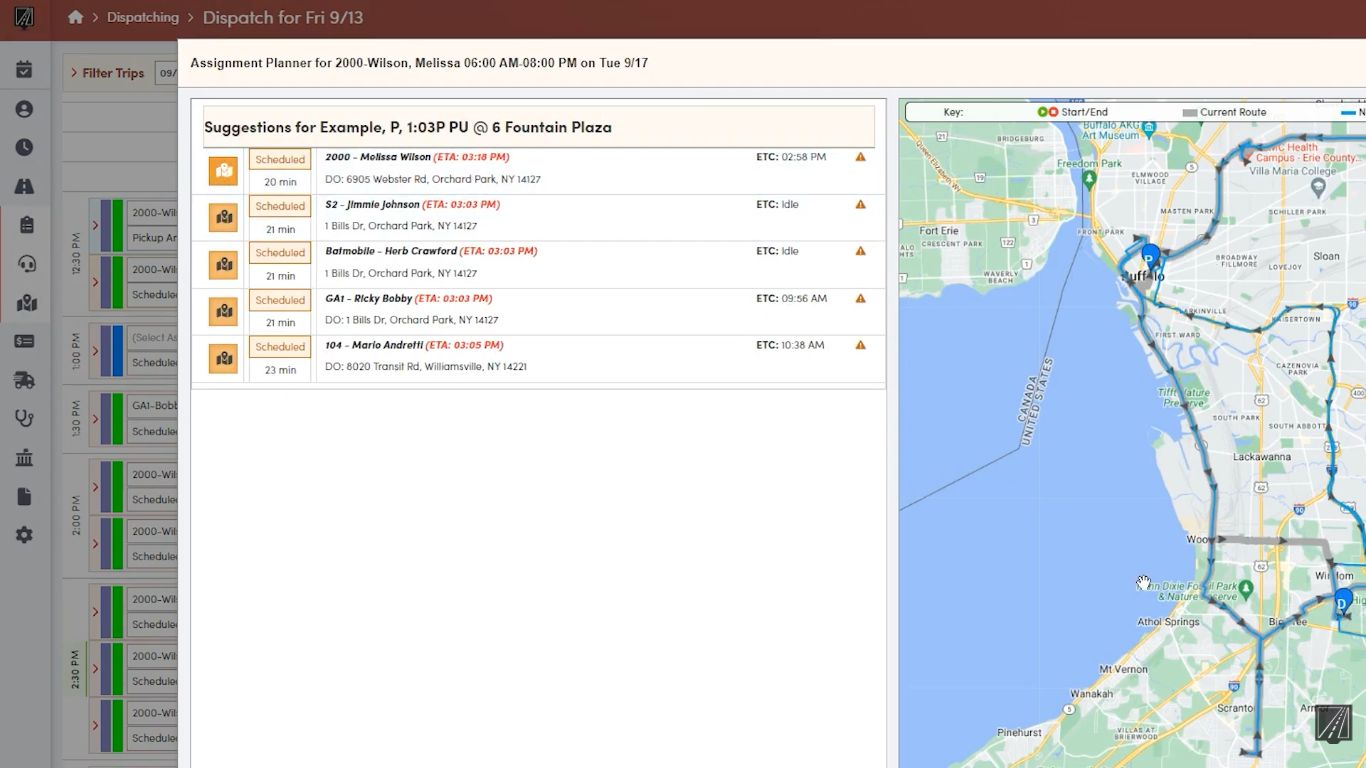Open the clock icon in the sidebar

click(24, 147)
